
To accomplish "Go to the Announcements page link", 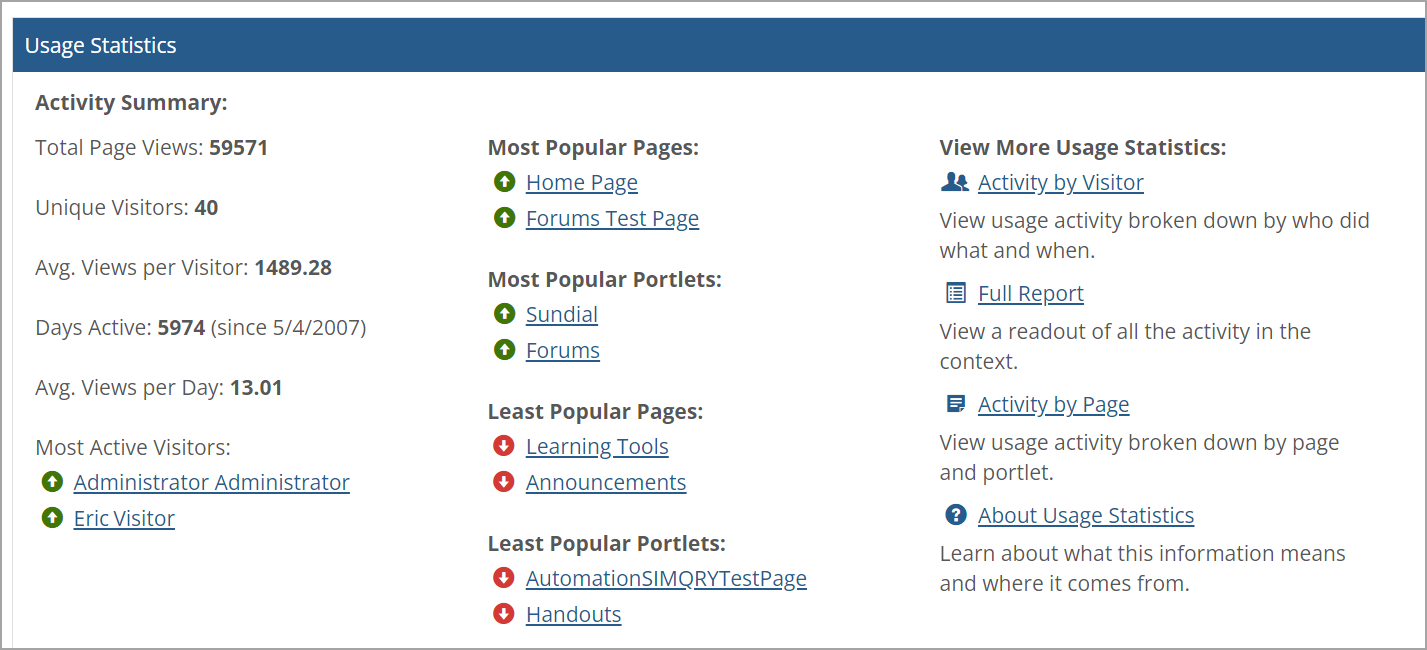I will 605,482.
